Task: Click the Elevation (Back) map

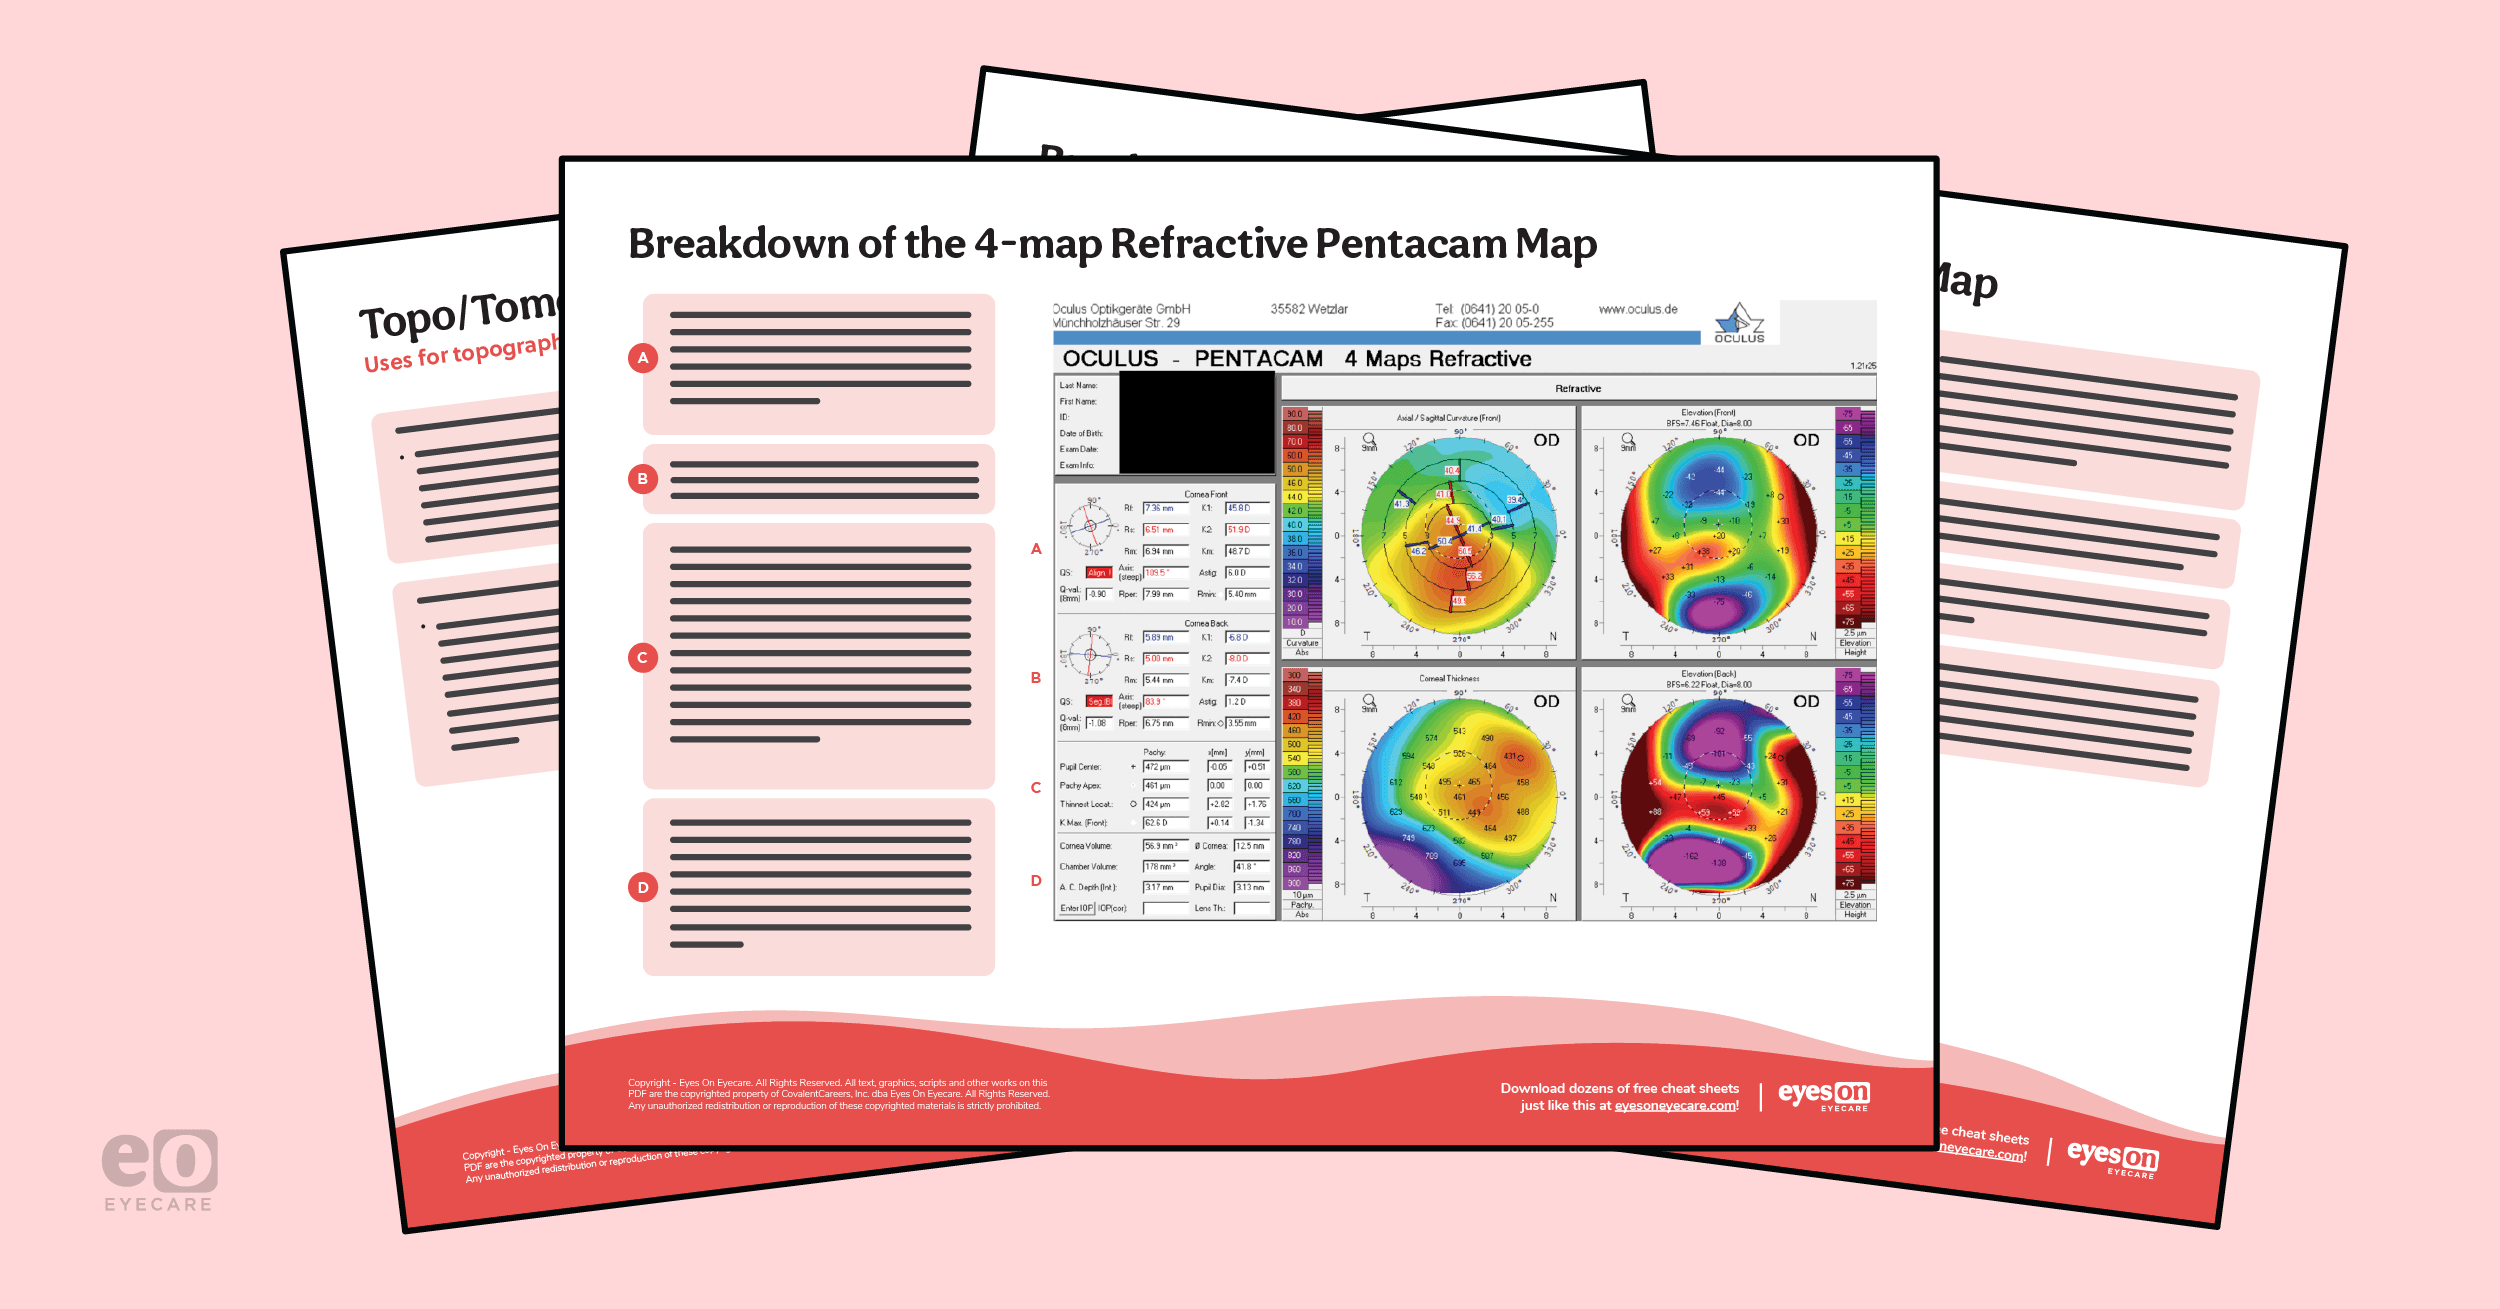Action: (x=1719, y=797)
